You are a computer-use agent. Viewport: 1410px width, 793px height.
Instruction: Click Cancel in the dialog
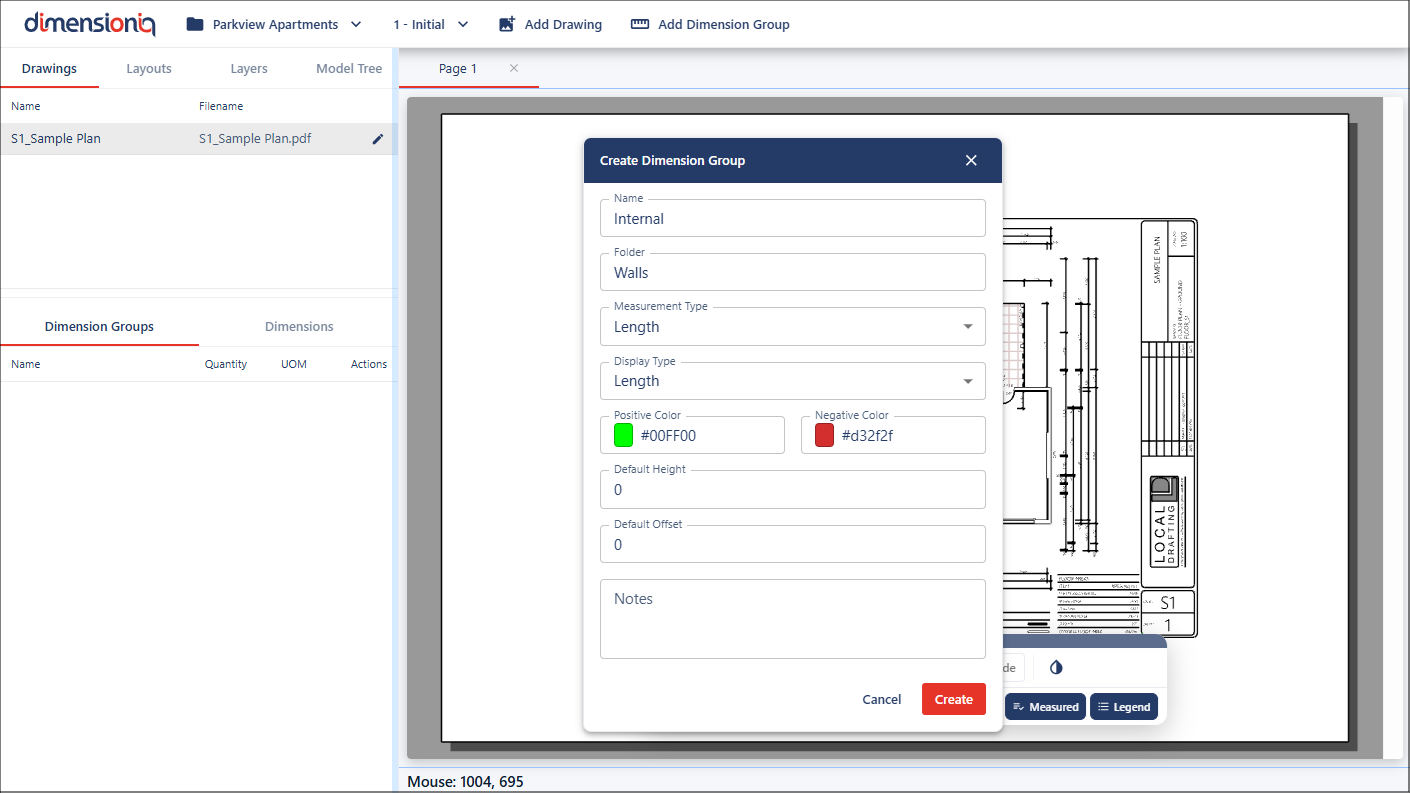(881, 700)
